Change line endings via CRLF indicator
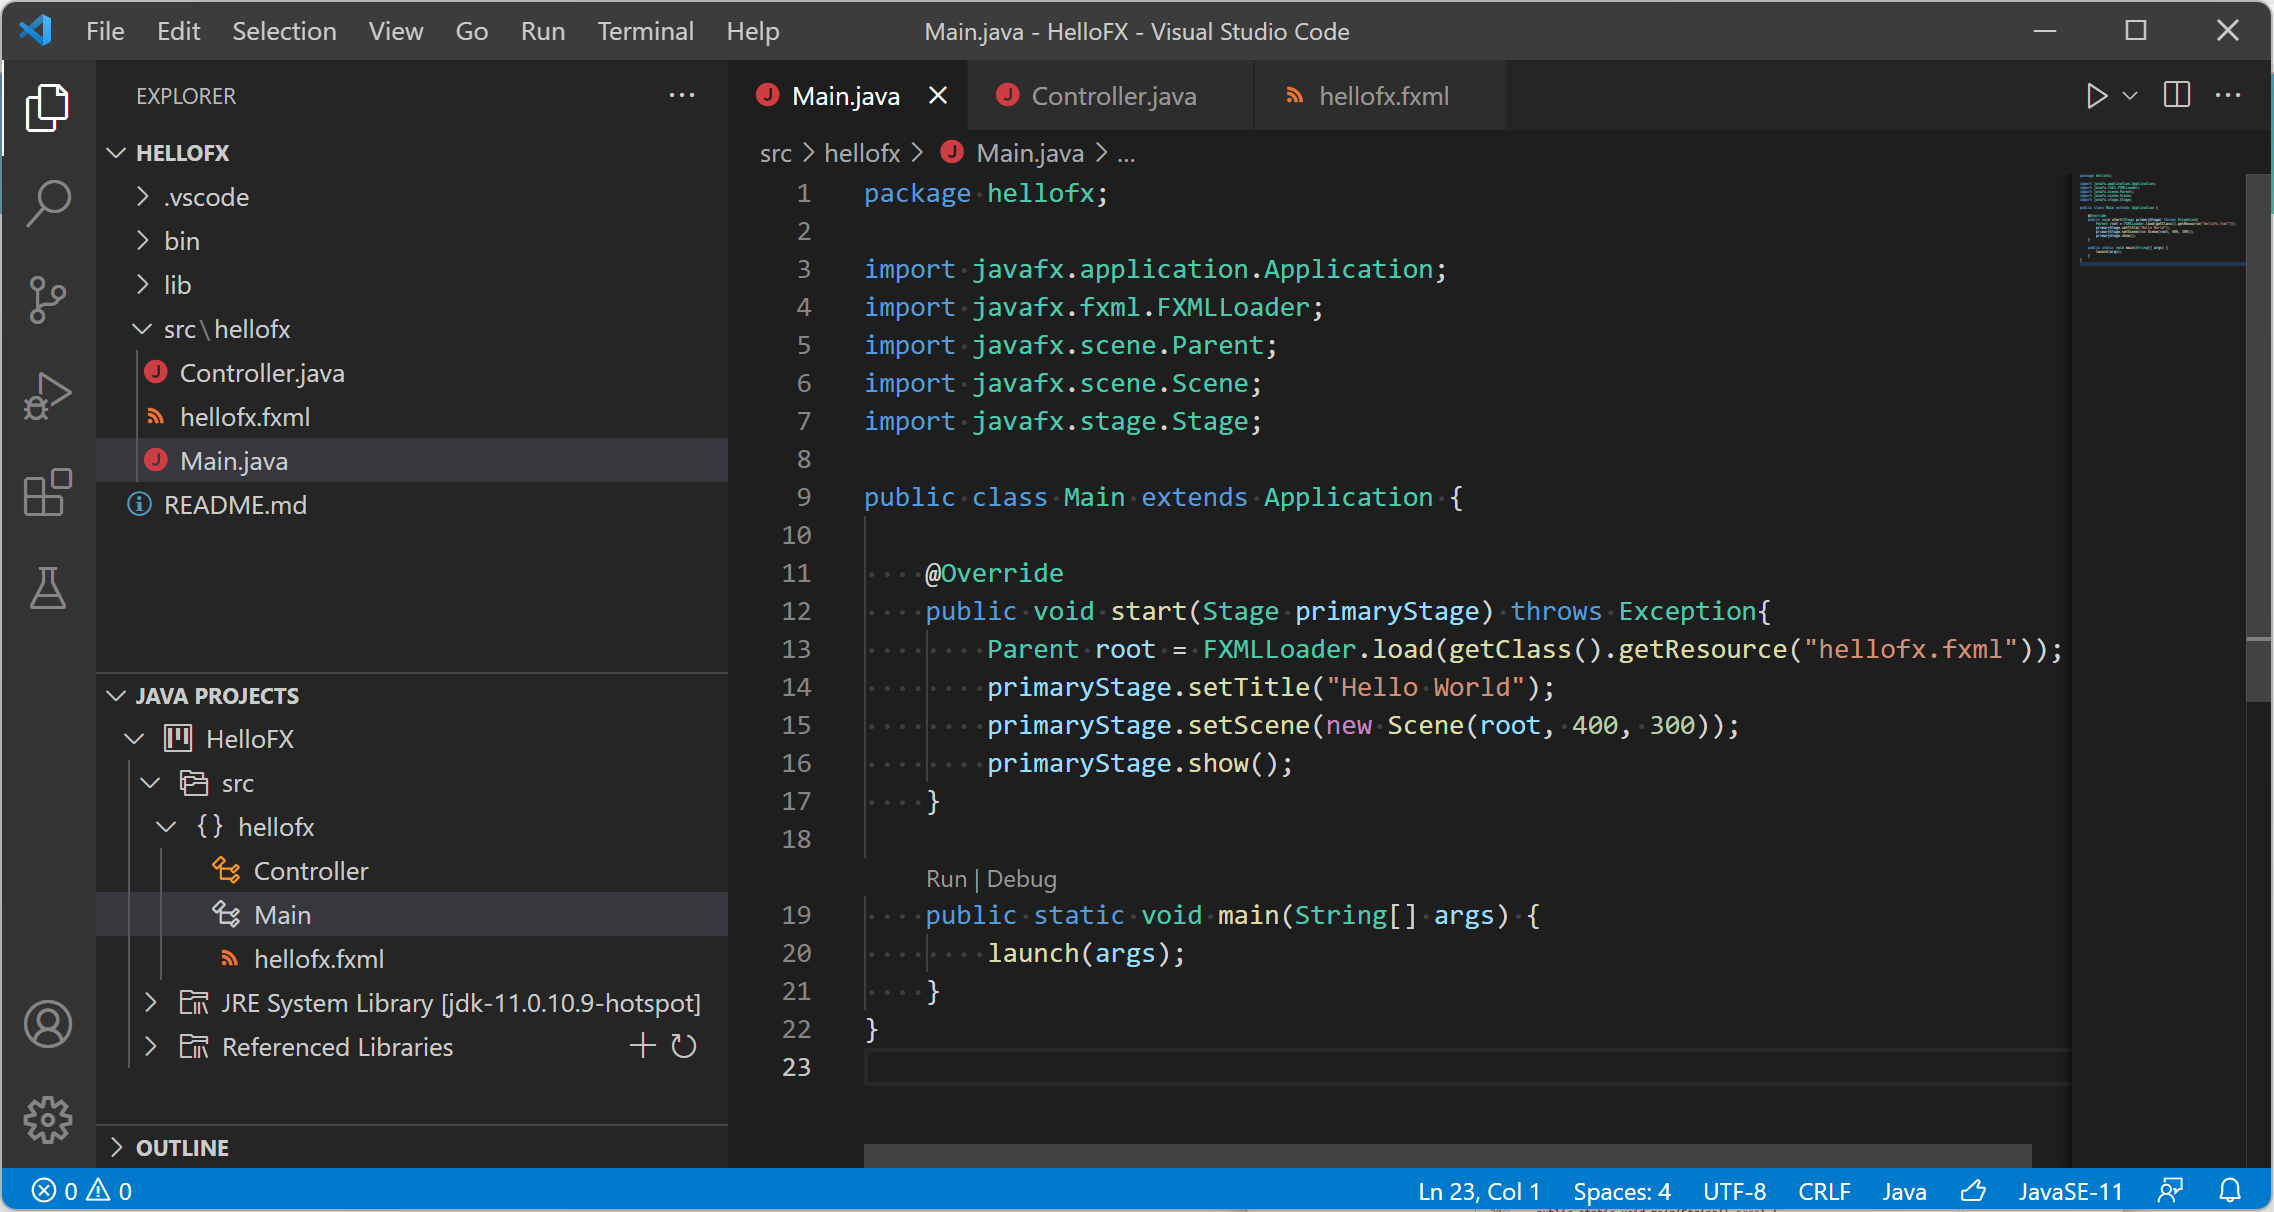2274x1212 pixels. click(1824, 1191)
